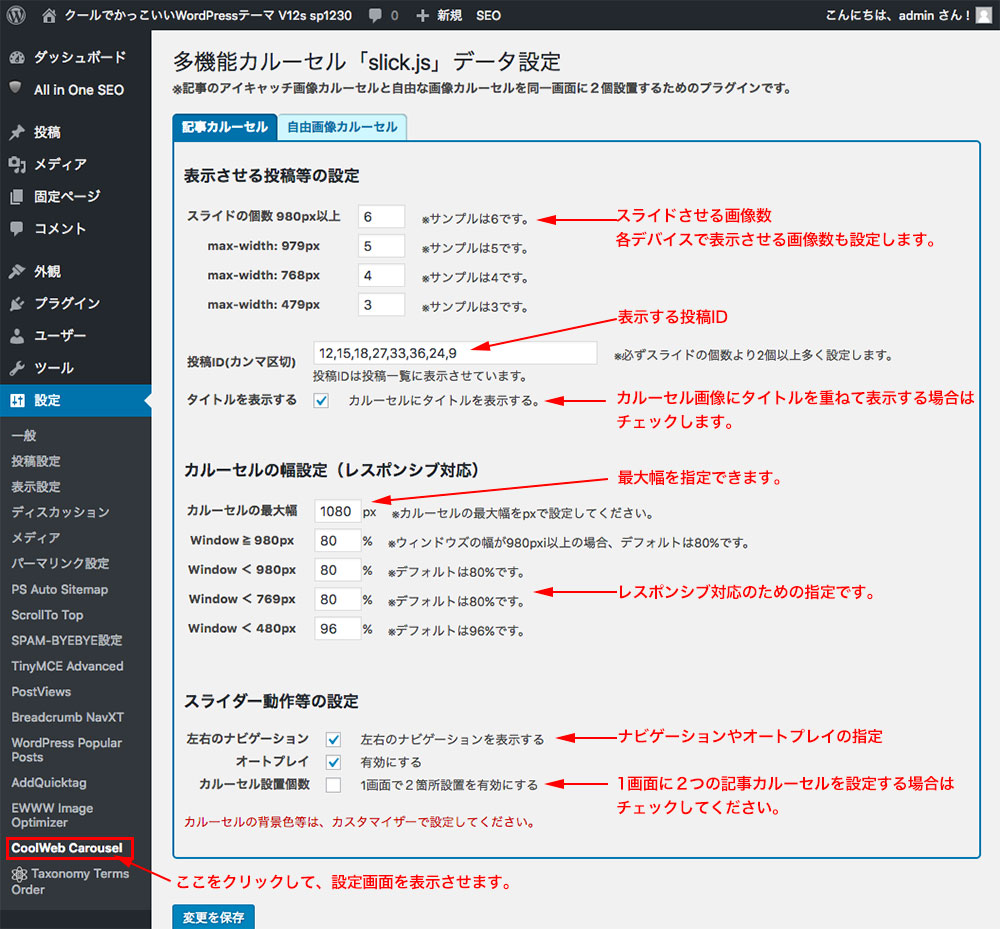Click the 設定 sliders icon
Screen dimensions: 1000x929
click(x=17, y=400)
